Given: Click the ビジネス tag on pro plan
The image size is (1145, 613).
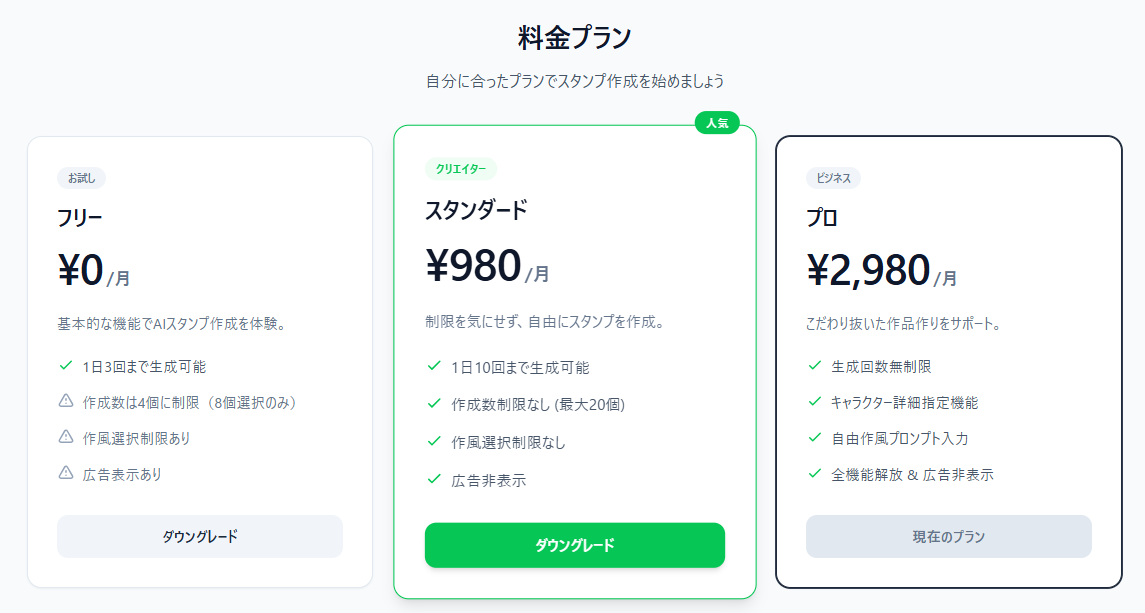Looking at the screenshot, I should [833, 178].
